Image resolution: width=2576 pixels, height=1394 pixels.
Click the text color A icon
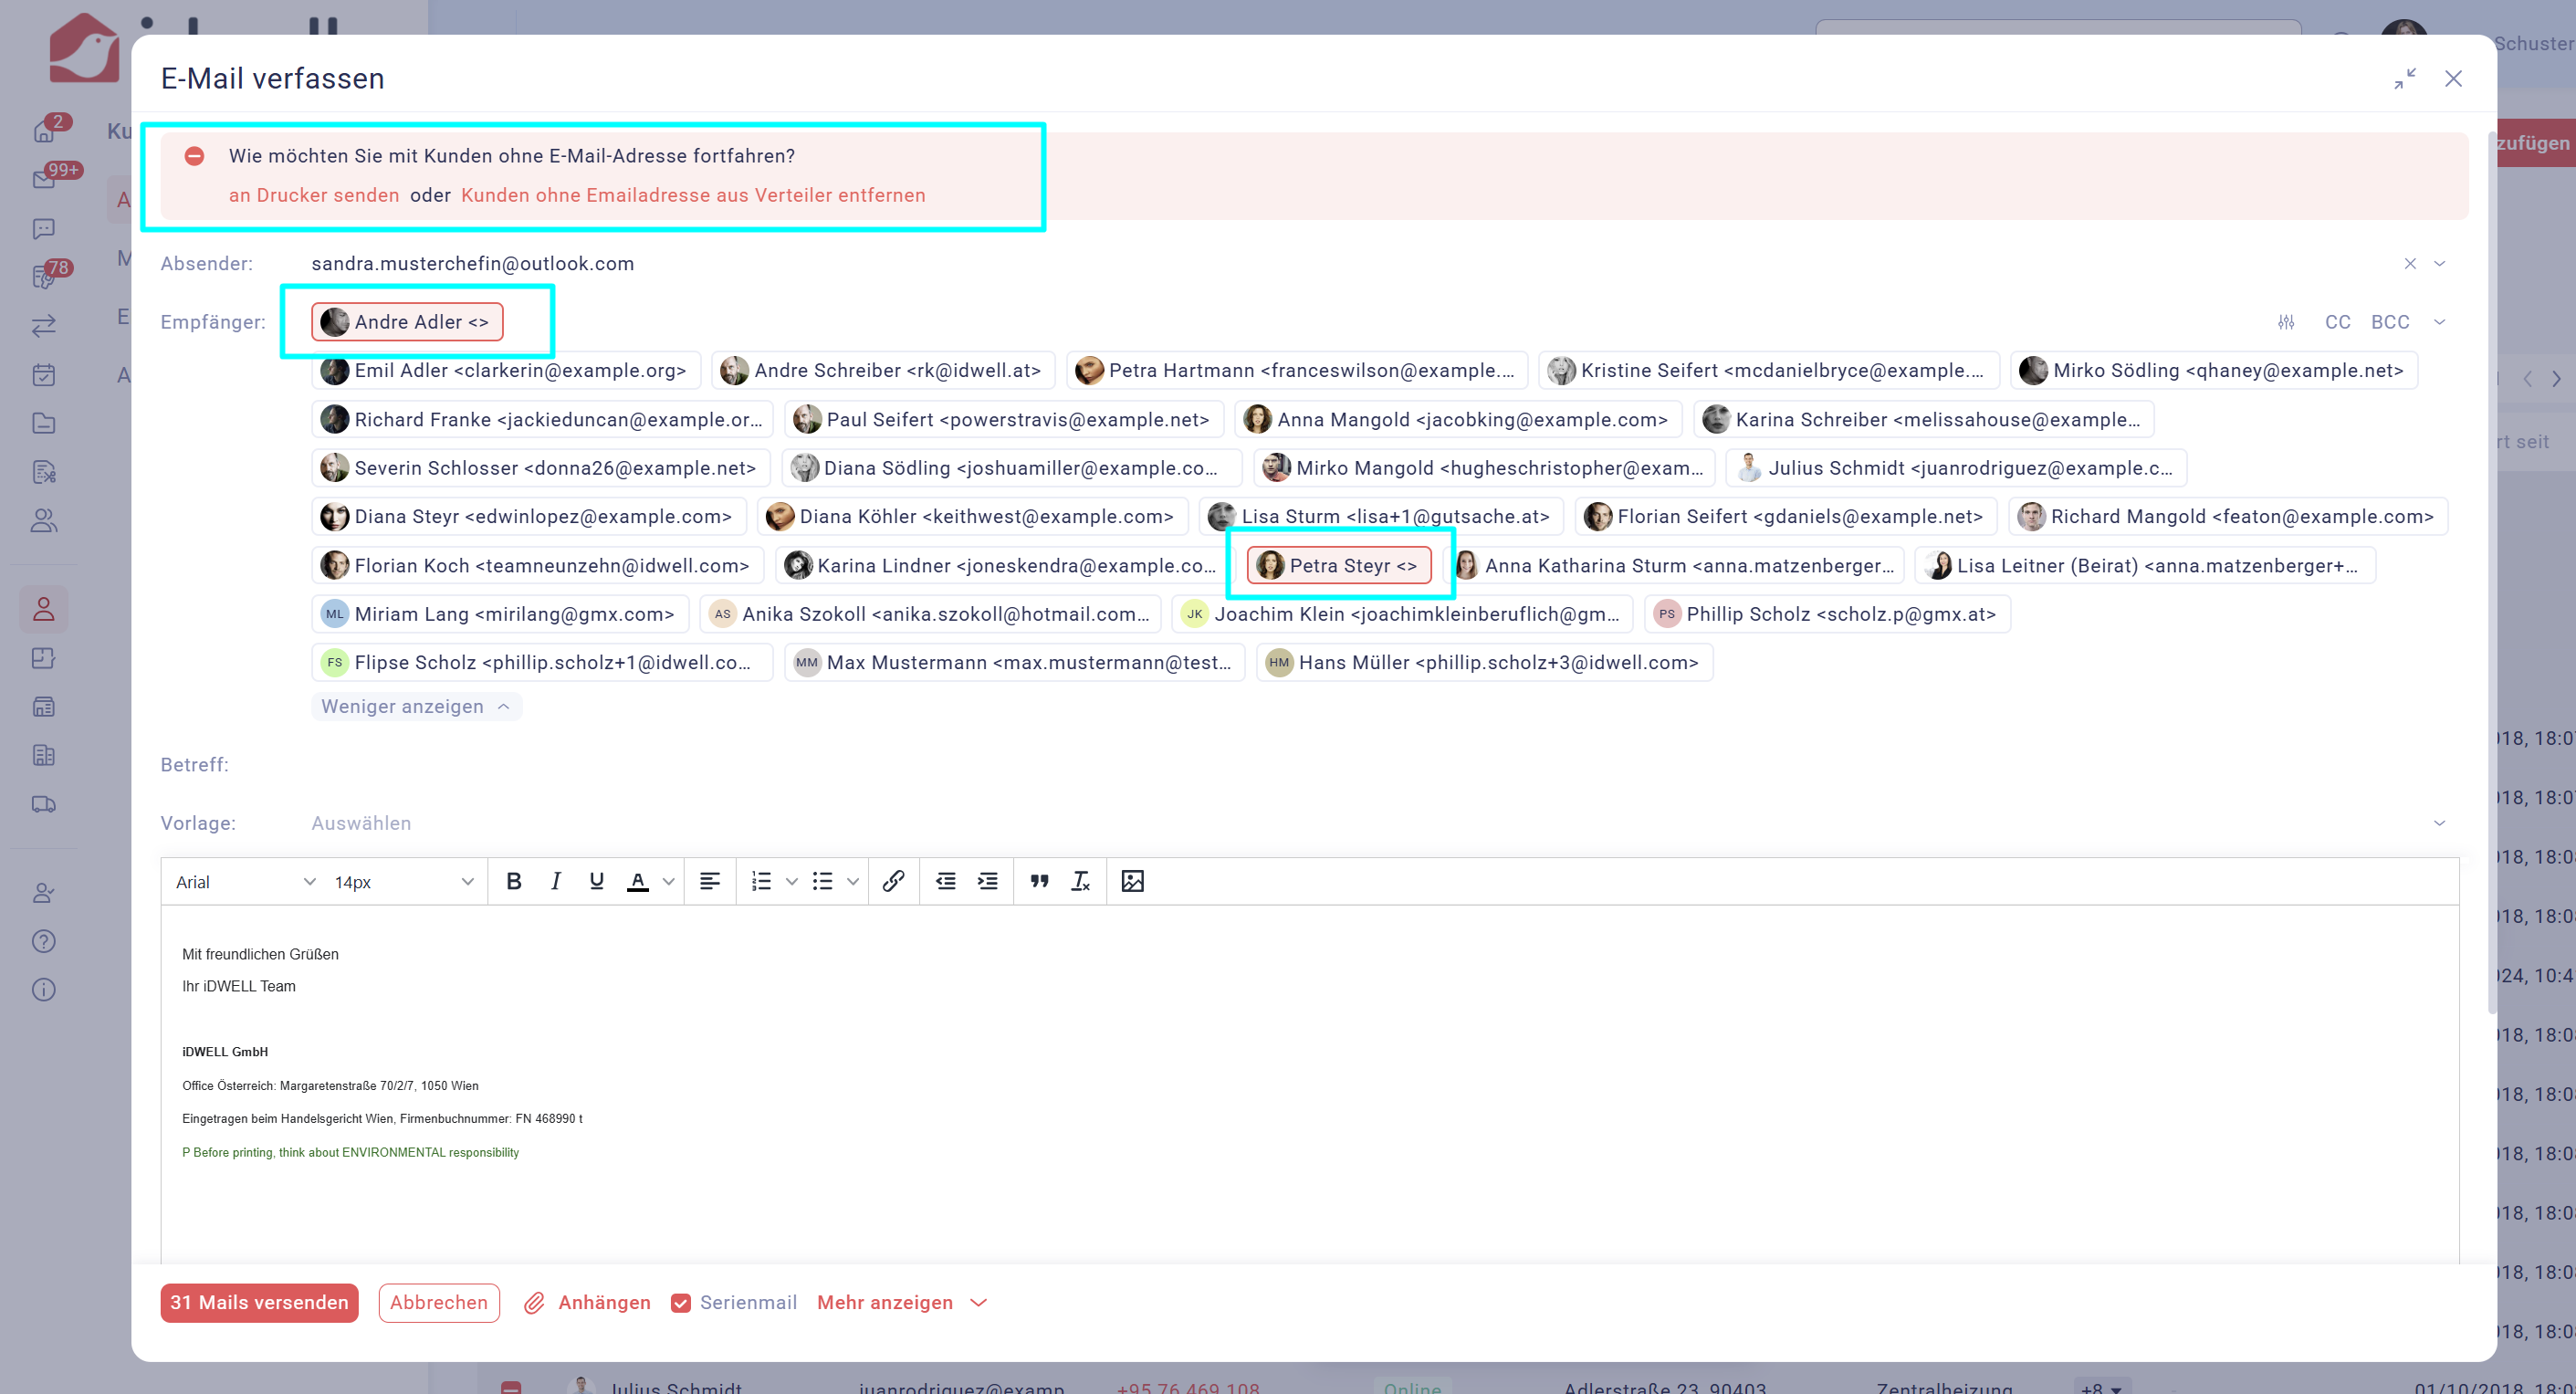click(x=637, y=881)
